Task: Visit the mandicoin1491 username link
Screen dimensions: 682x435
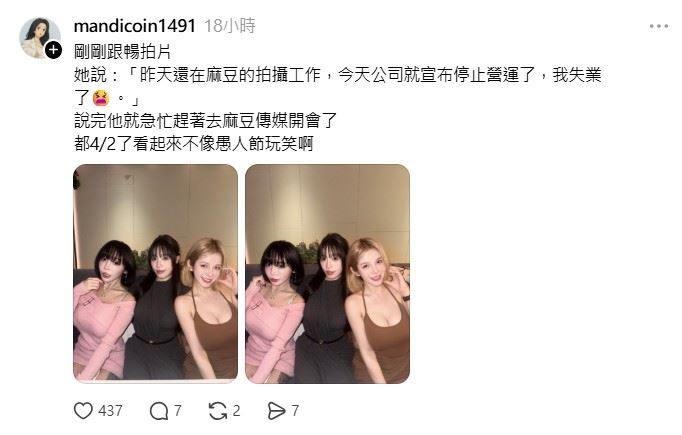Action: (x=135, y=26)
